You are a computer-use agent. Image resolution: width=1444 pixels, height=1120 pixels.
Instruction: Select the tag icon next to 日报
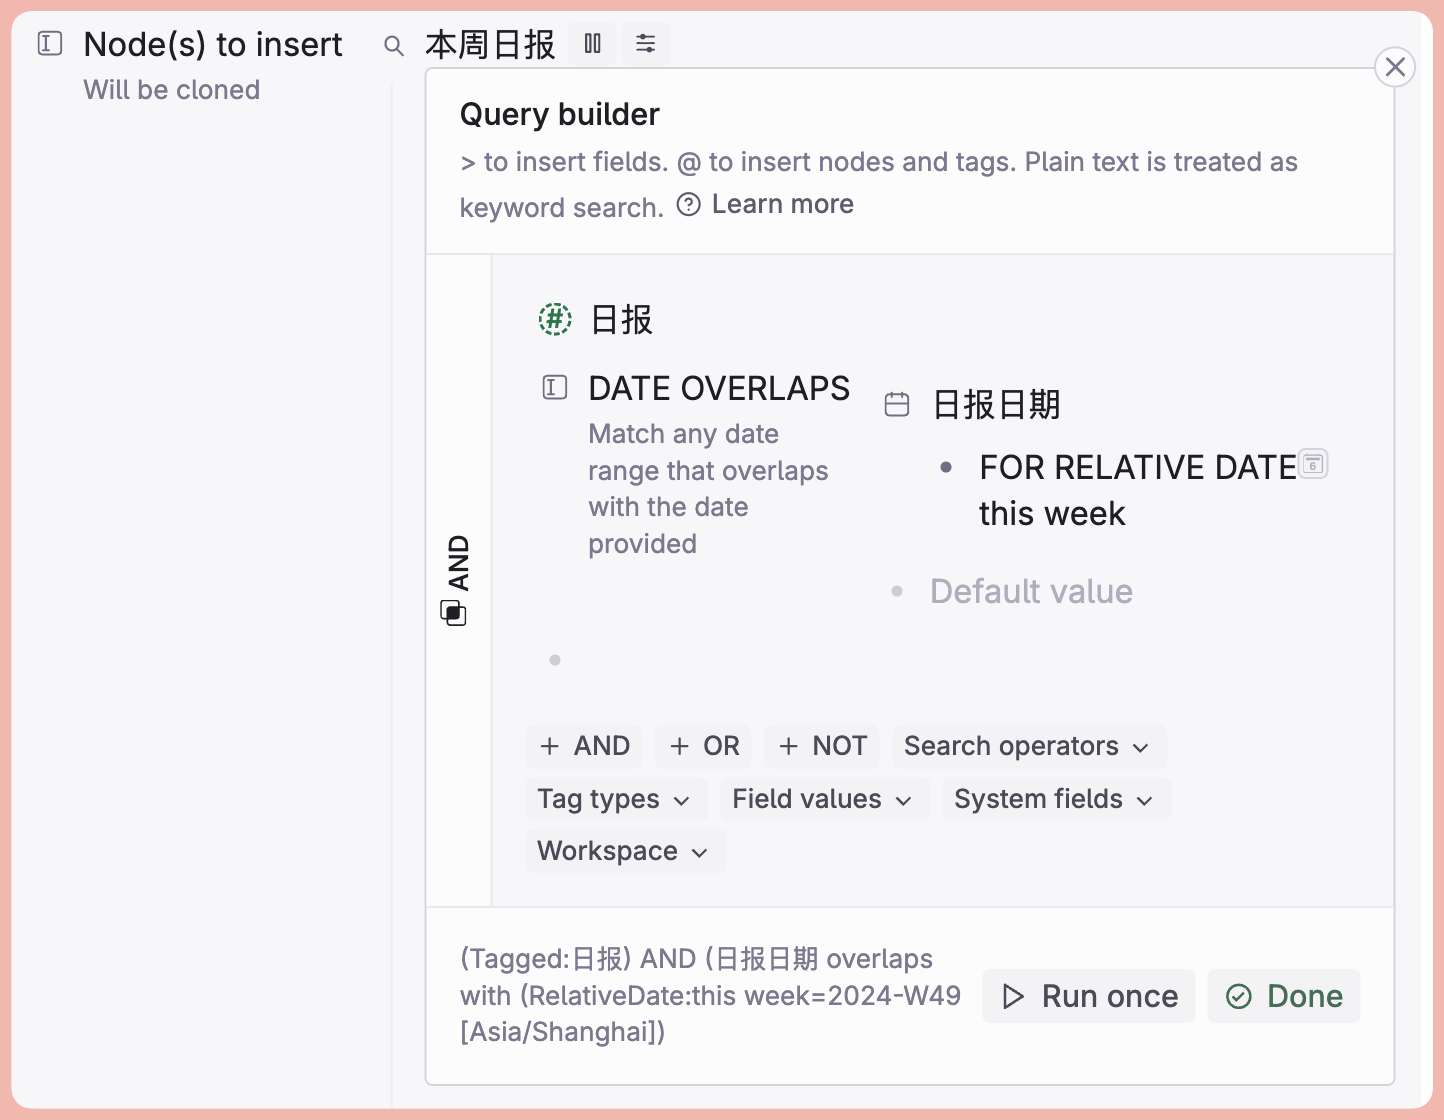pos(554,319)
